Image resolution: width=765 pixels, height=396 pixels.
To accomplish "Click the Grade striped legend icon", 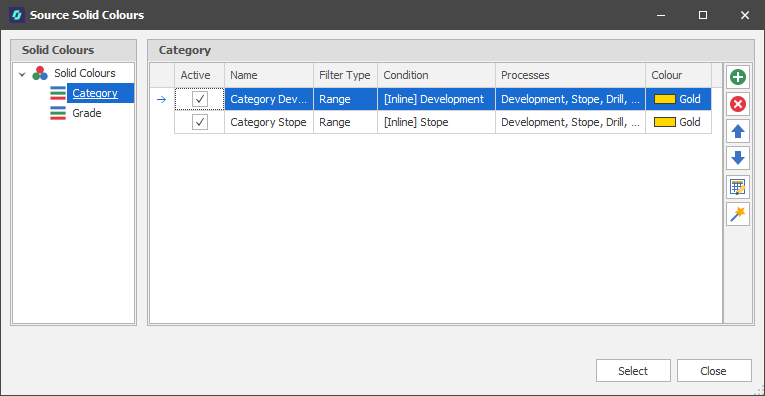I will pos(58,113).
